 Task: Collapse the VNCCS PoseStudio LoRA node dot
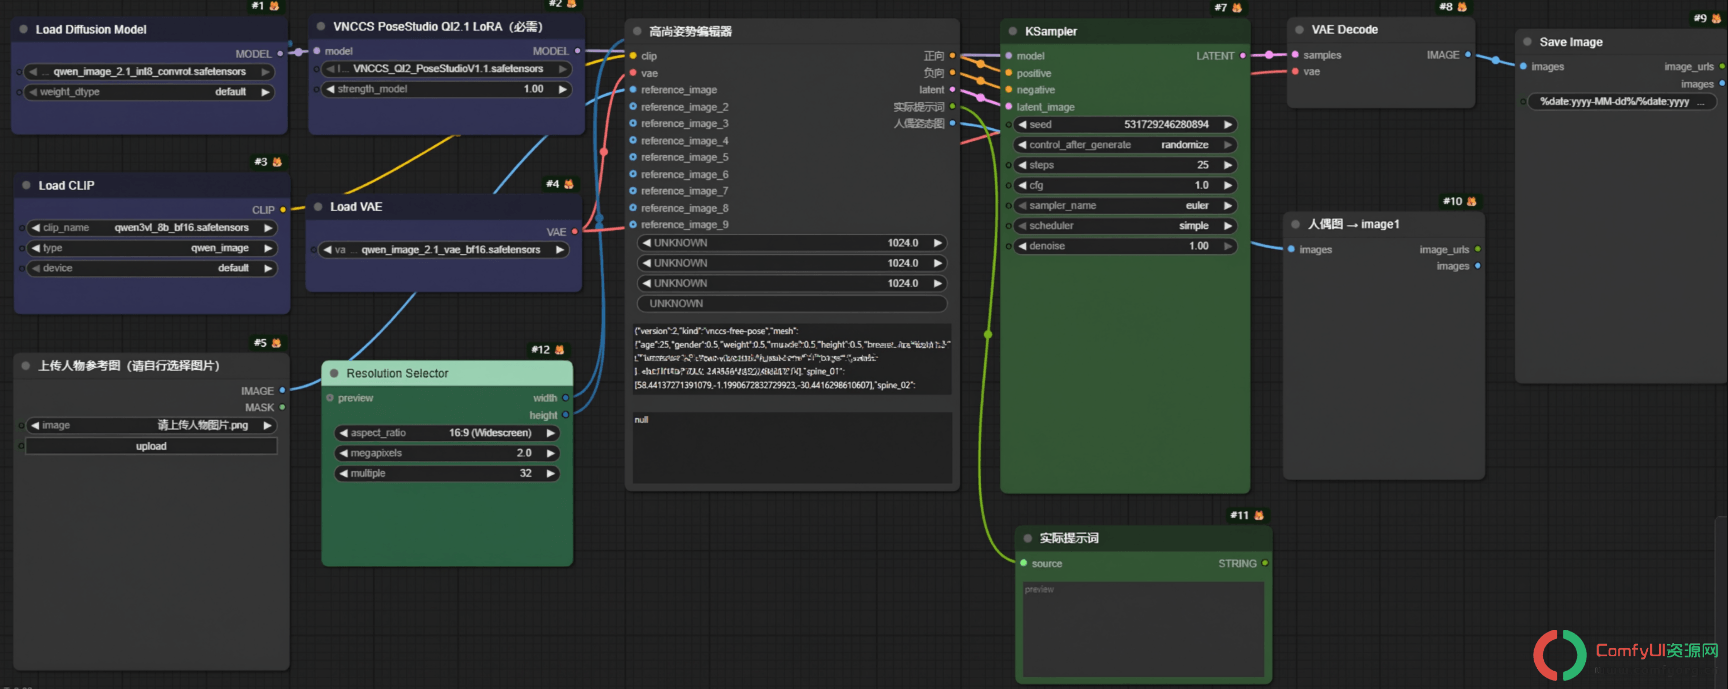click(321, 27)
